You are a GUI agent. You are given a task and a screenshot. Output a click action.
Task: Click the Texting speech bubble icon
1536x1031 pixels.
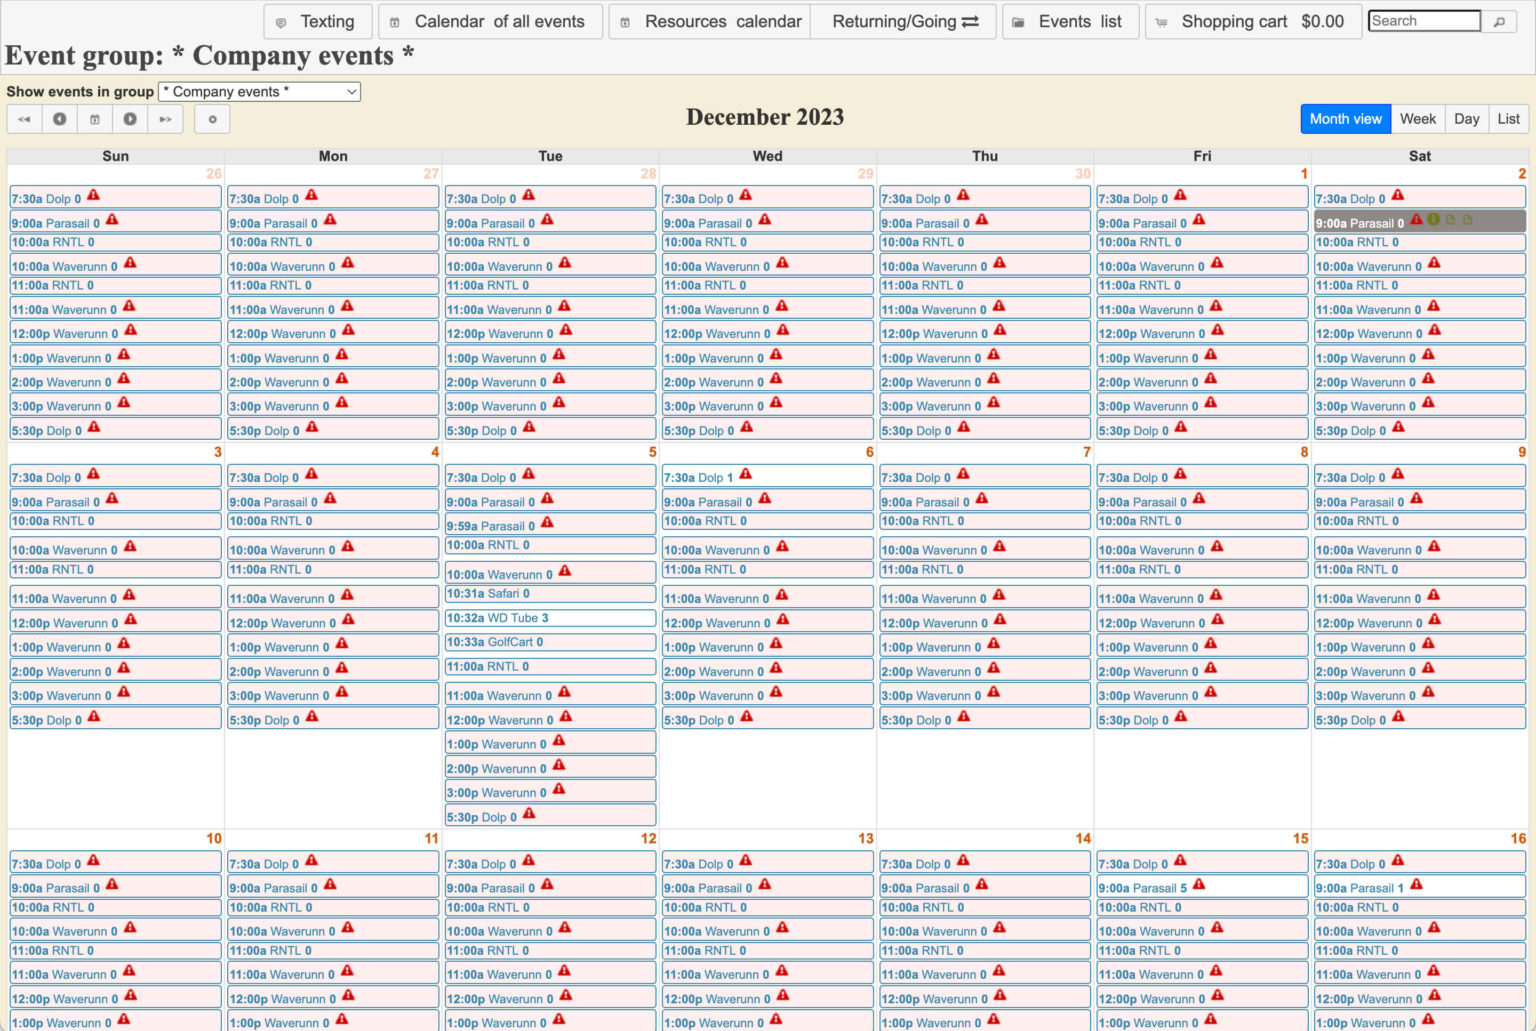[283, 20]
